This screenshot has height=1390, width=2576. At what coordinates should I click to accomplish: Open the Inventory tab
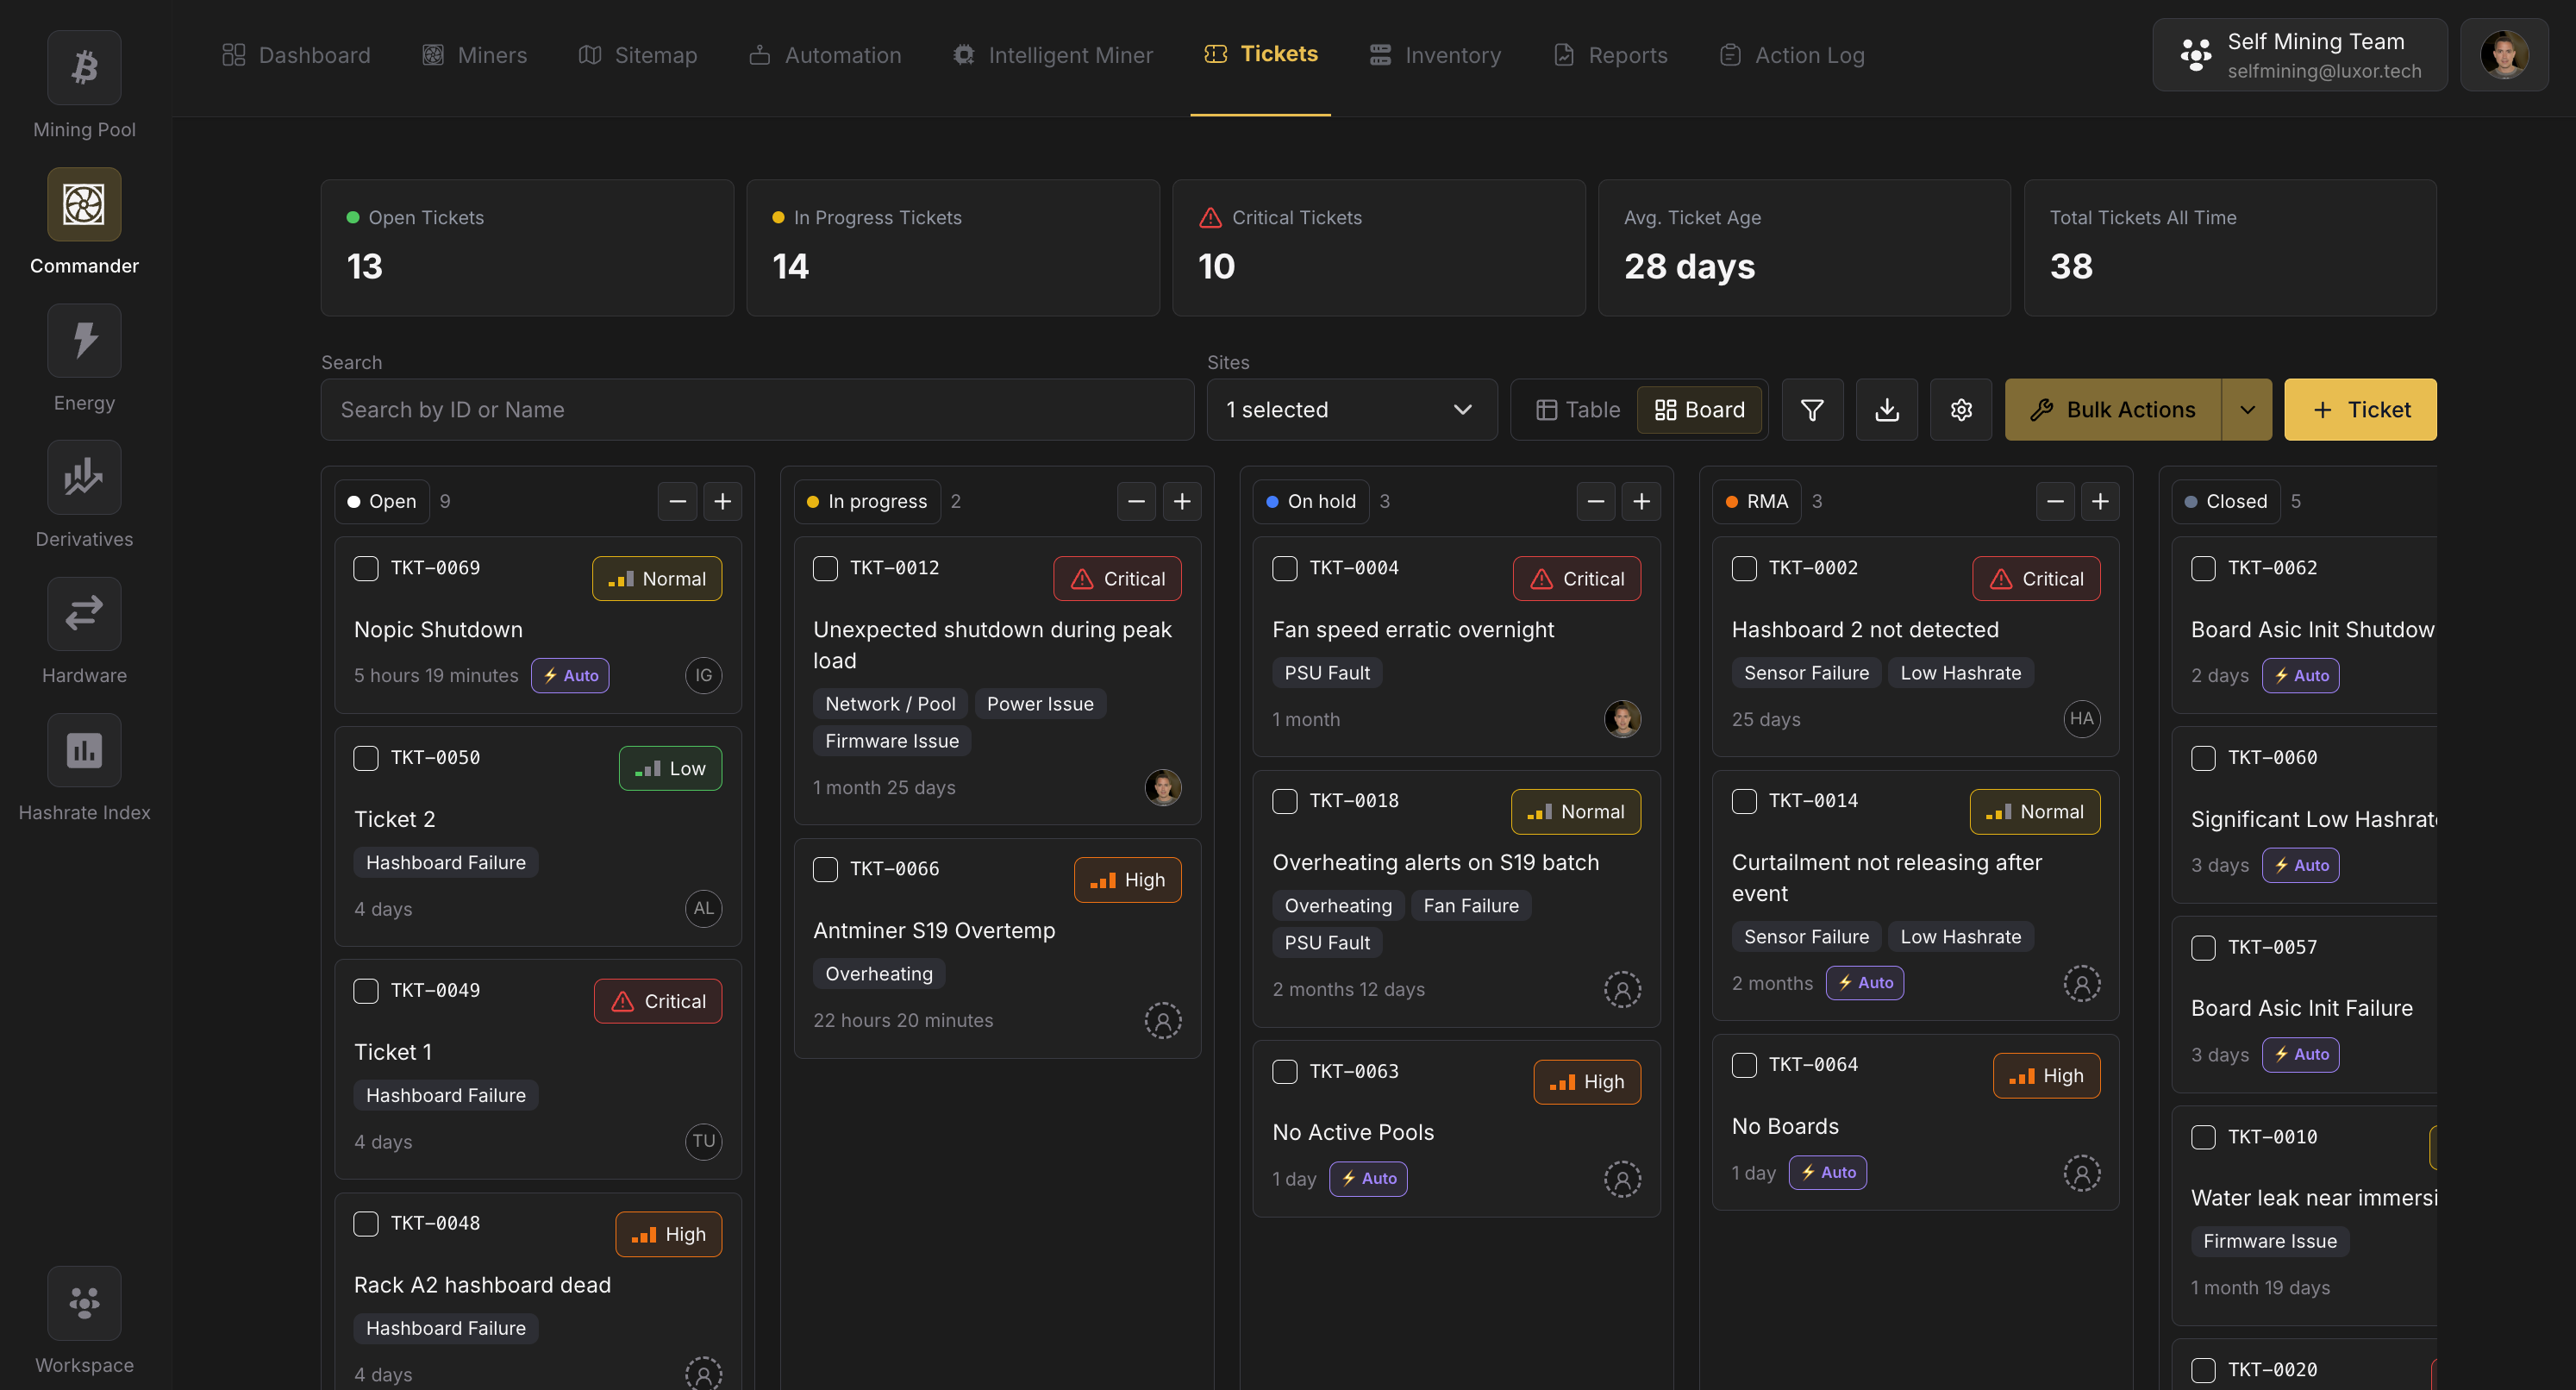click(1435, 55)
